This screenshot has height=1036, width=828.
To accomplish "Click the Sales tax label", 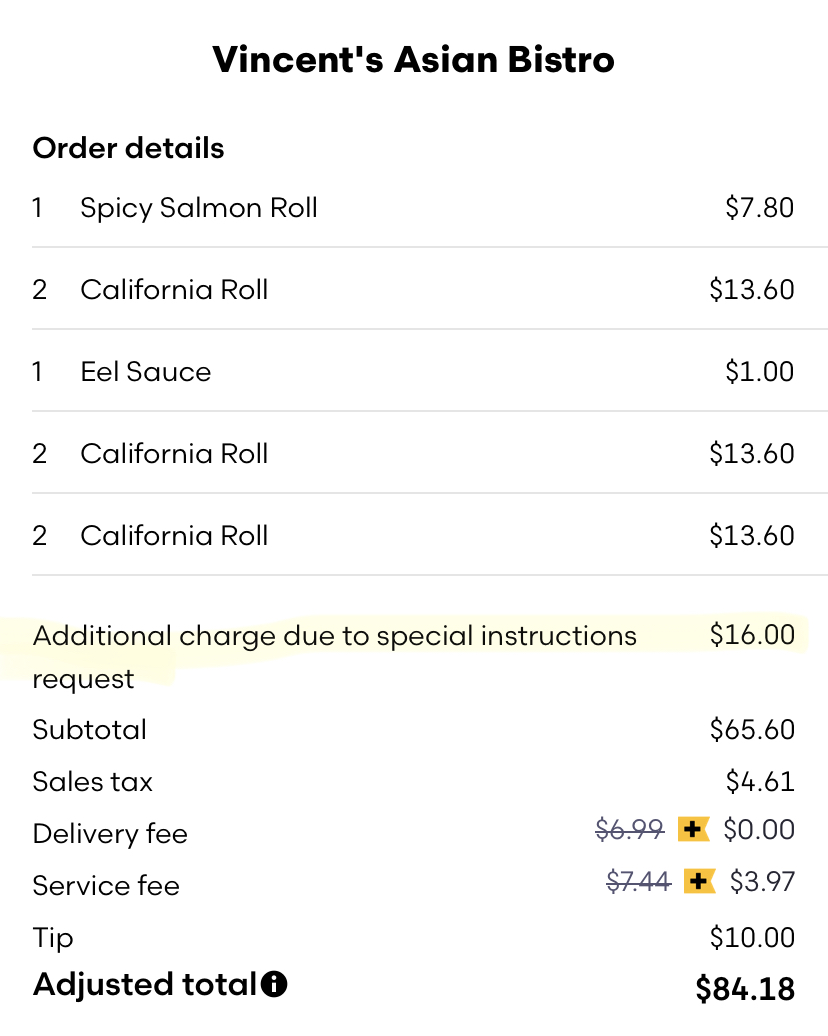I will [x=93, y=782].
